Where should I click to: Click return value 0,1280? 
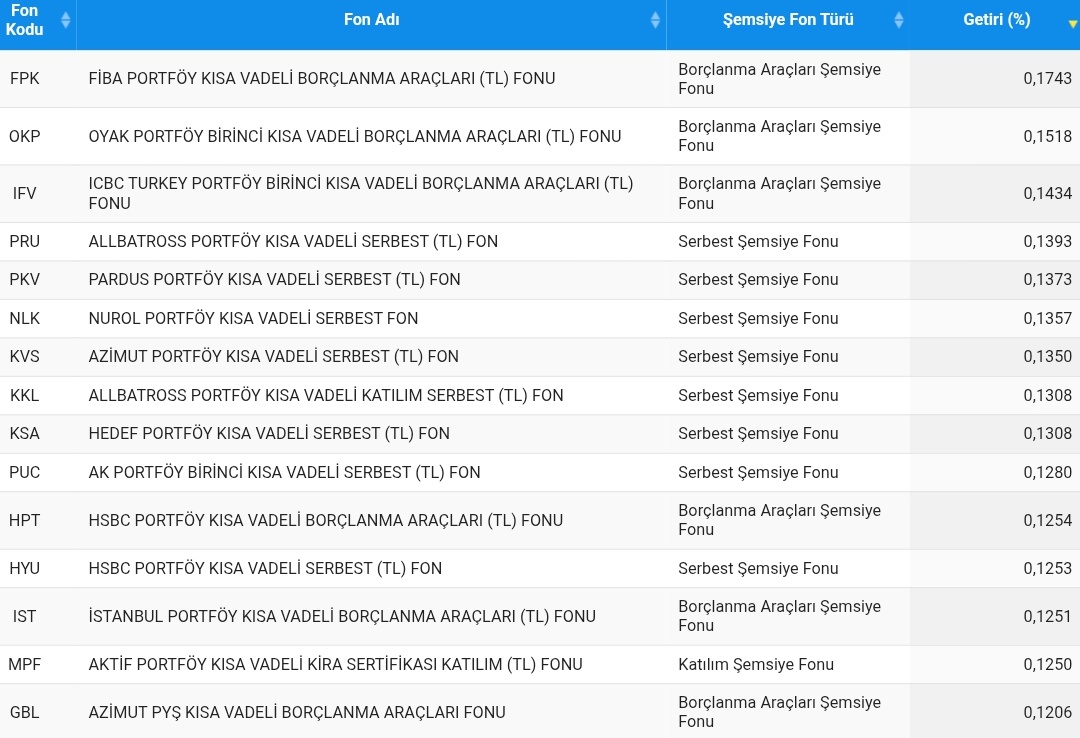tap(1048, 473)
